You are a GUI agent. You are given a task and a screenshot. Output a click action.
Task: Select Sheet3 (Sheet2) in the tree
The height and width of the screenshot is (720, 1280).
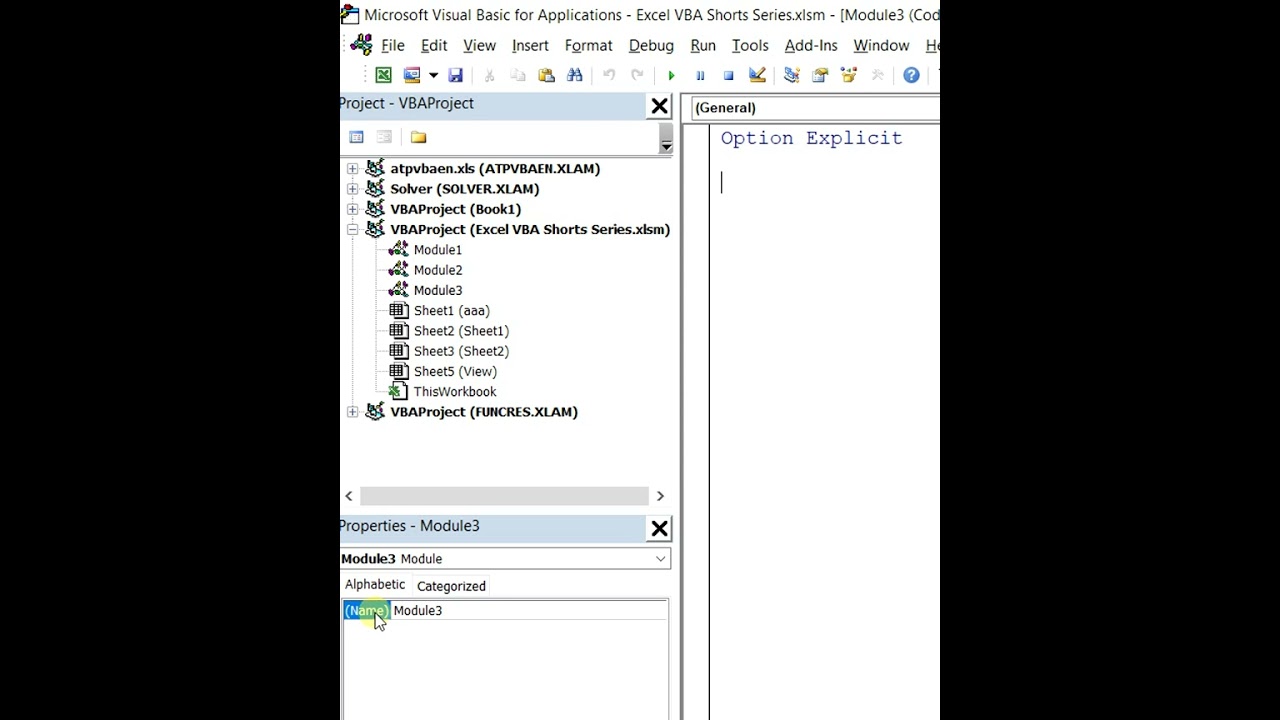click(461, 351)
